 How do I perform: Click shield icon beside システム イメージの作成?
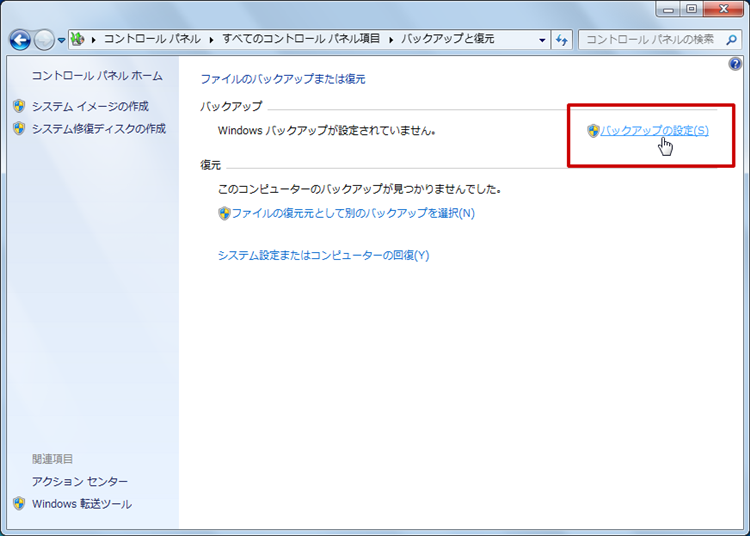click(x=19, y=106)
